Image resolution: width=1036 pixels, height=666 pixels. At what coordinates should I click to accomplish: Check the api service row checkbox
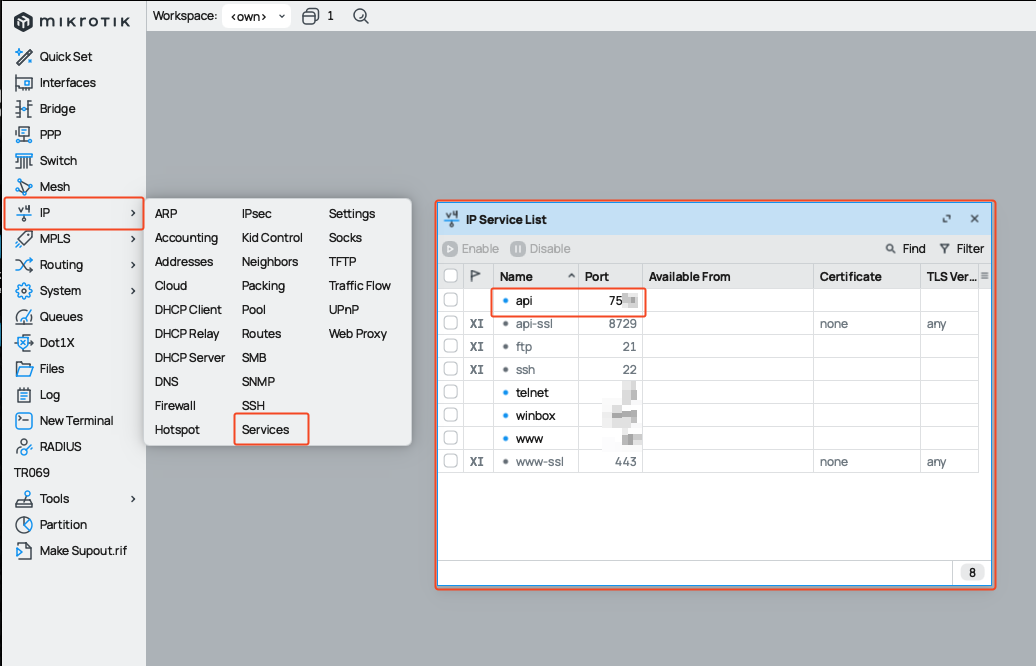click(x=451, y=300)
